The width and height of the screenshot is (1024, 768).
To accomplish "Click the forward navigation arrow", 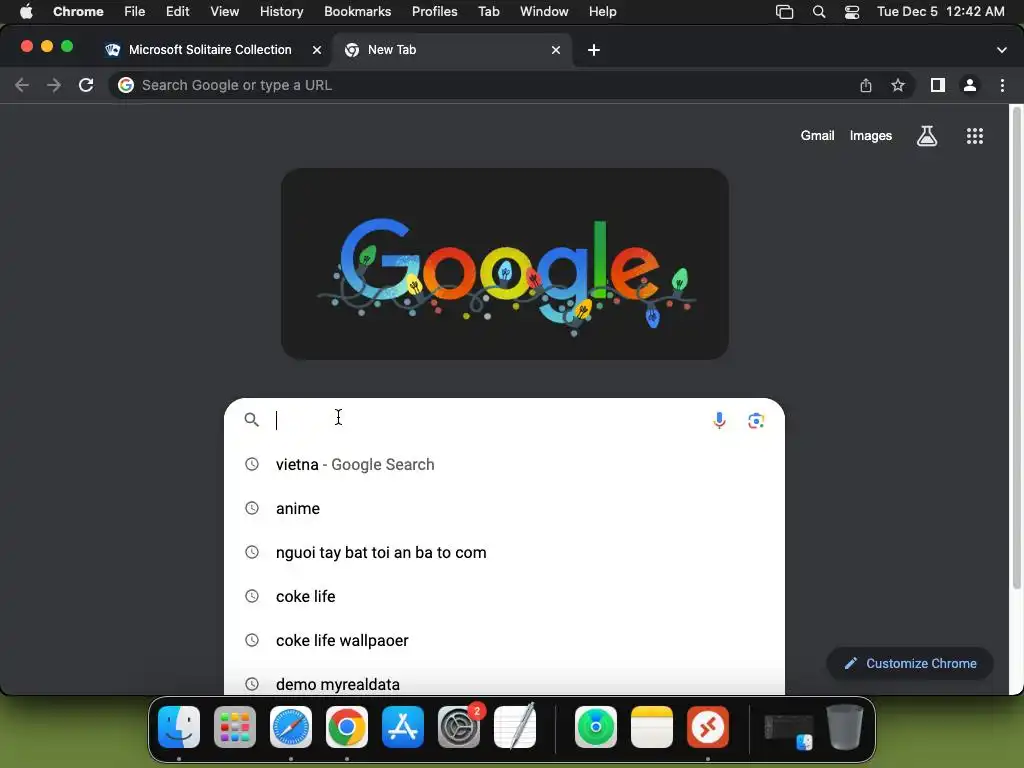I will (x=54, y=85).
